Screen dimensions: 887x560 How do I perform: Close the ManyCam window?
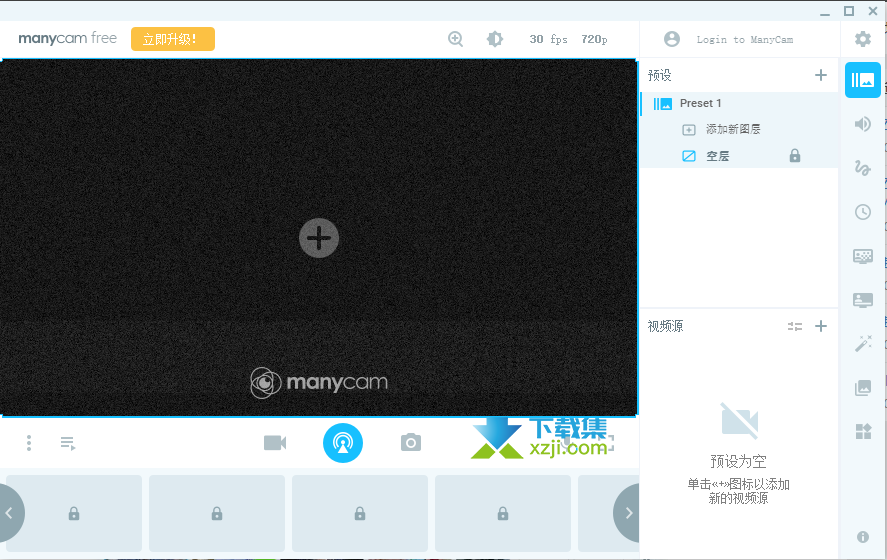click(x=873, y=11)
